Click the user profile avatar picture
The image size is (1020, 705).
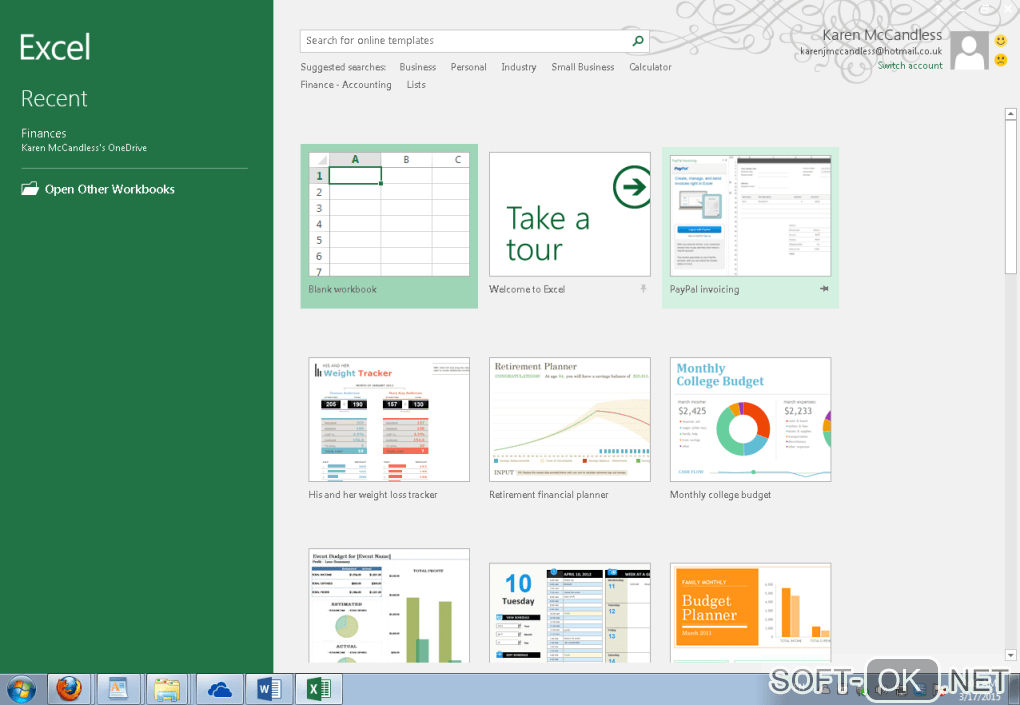tap(969, 51)
